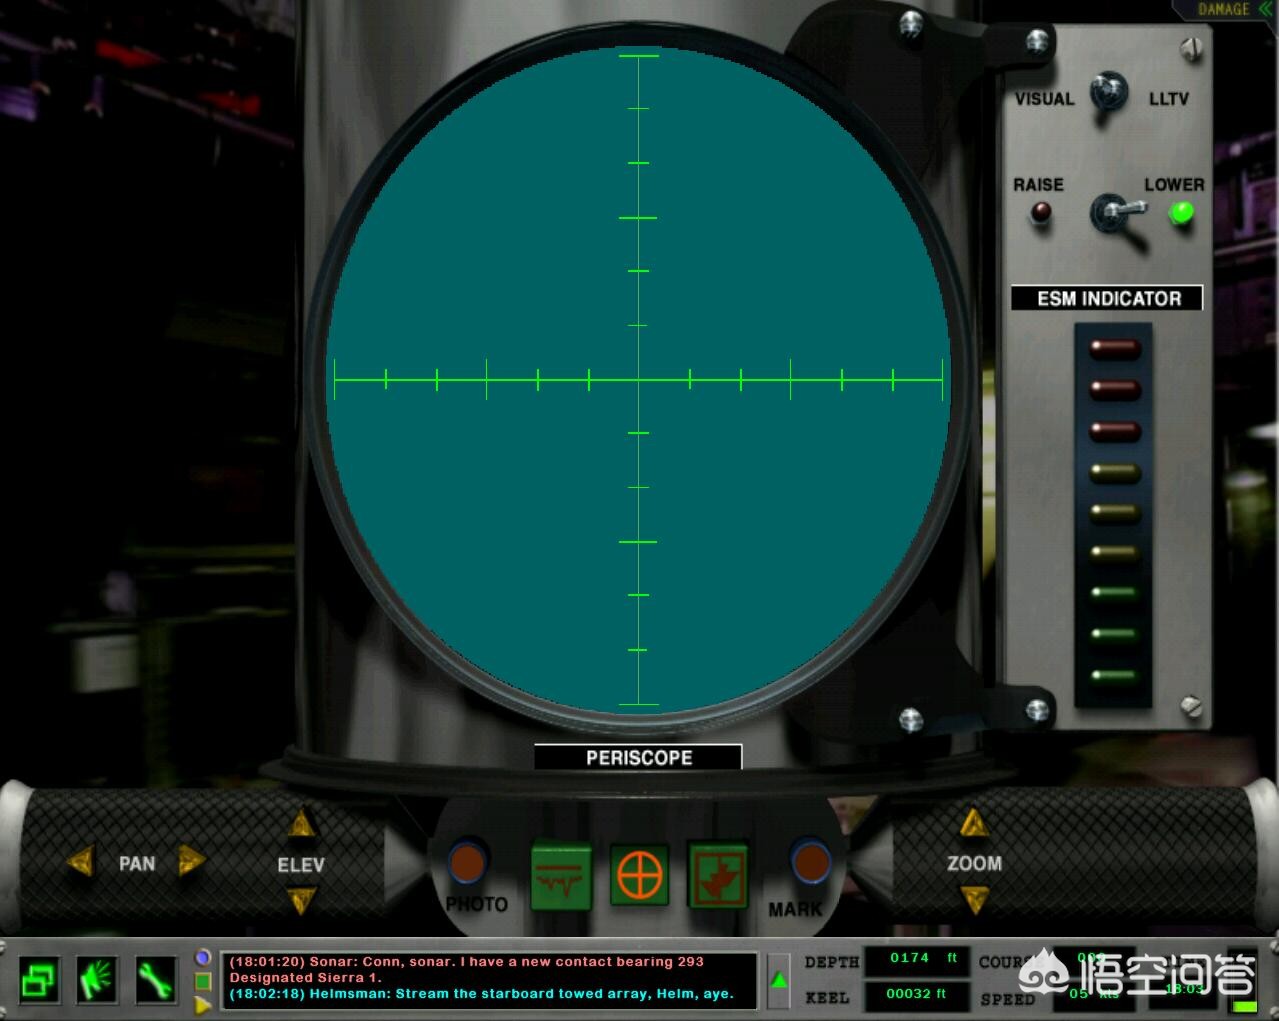This screenshot has height=1021, width=1279.
Task: Decrease zoom with the down arrow
Action: 973,900
